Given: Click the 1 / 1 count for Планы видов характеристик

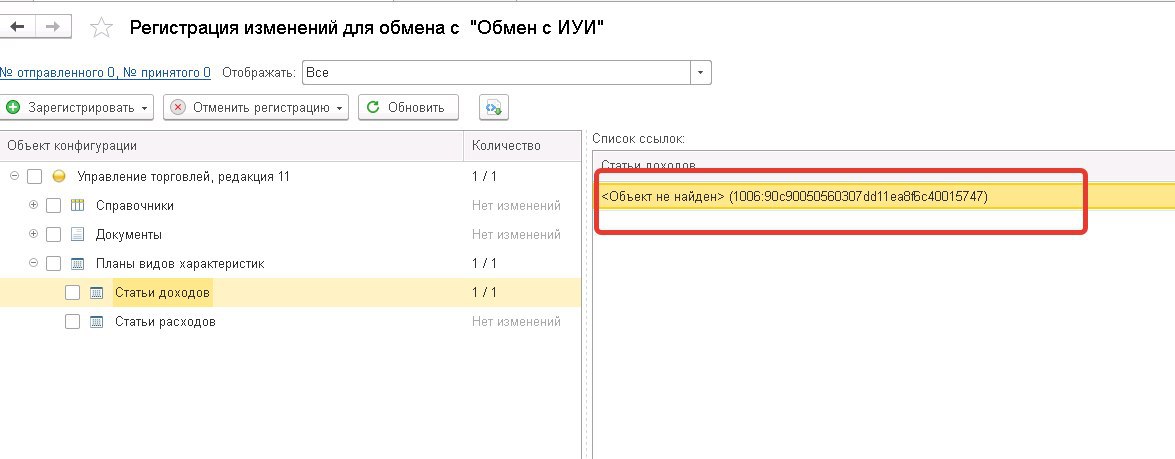Looking at the screenshot, I should pyautogui.click(x=484, y=264).
